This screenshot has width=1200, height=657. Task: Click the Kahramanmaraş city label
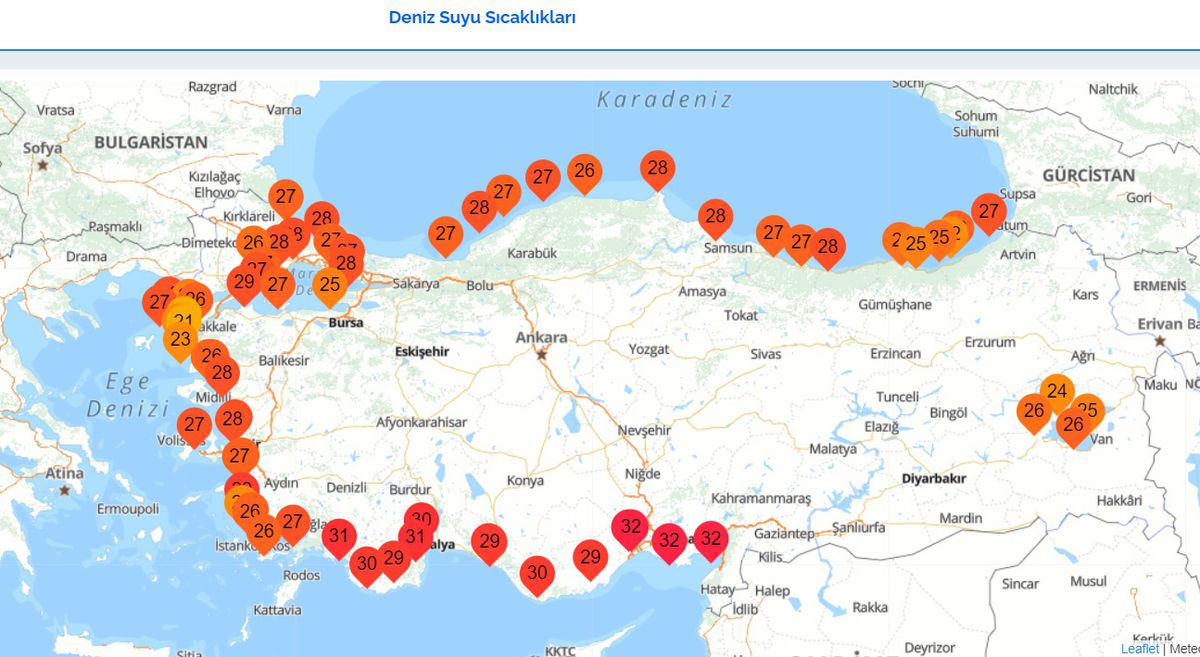pyautogui.click(x=761, y=498)
